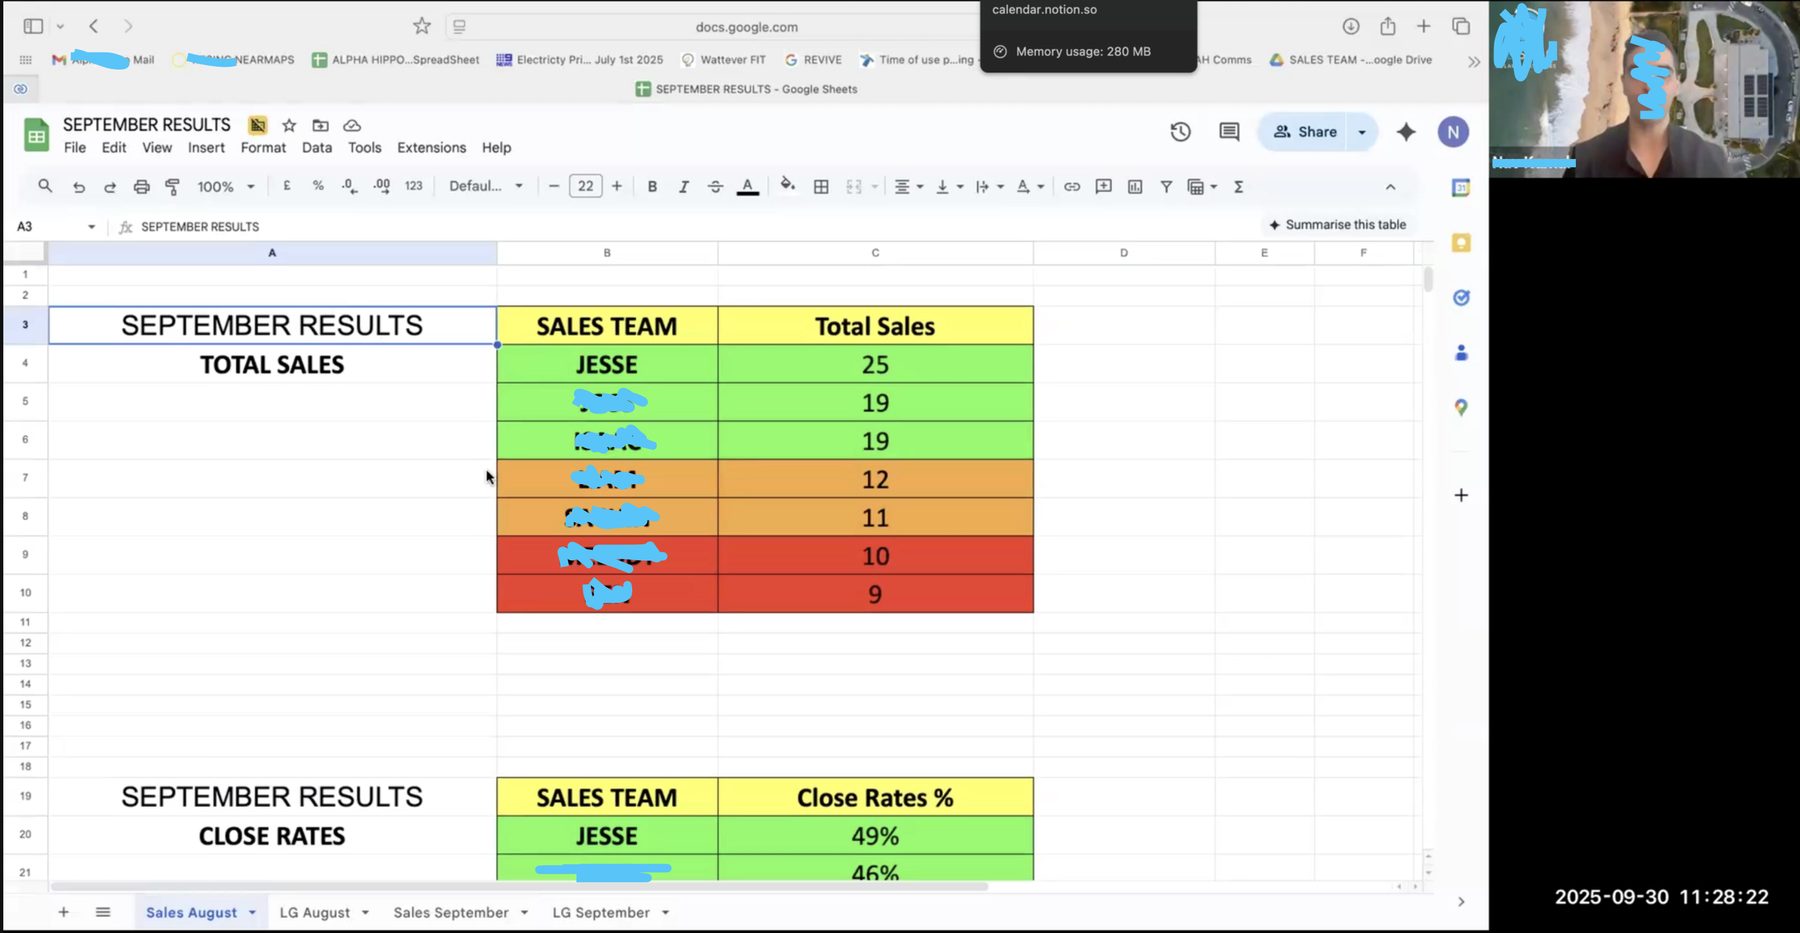Viewport: 1800px width, 933px height.
Task: Increase the font size
Action: click(x=617, y=187)
